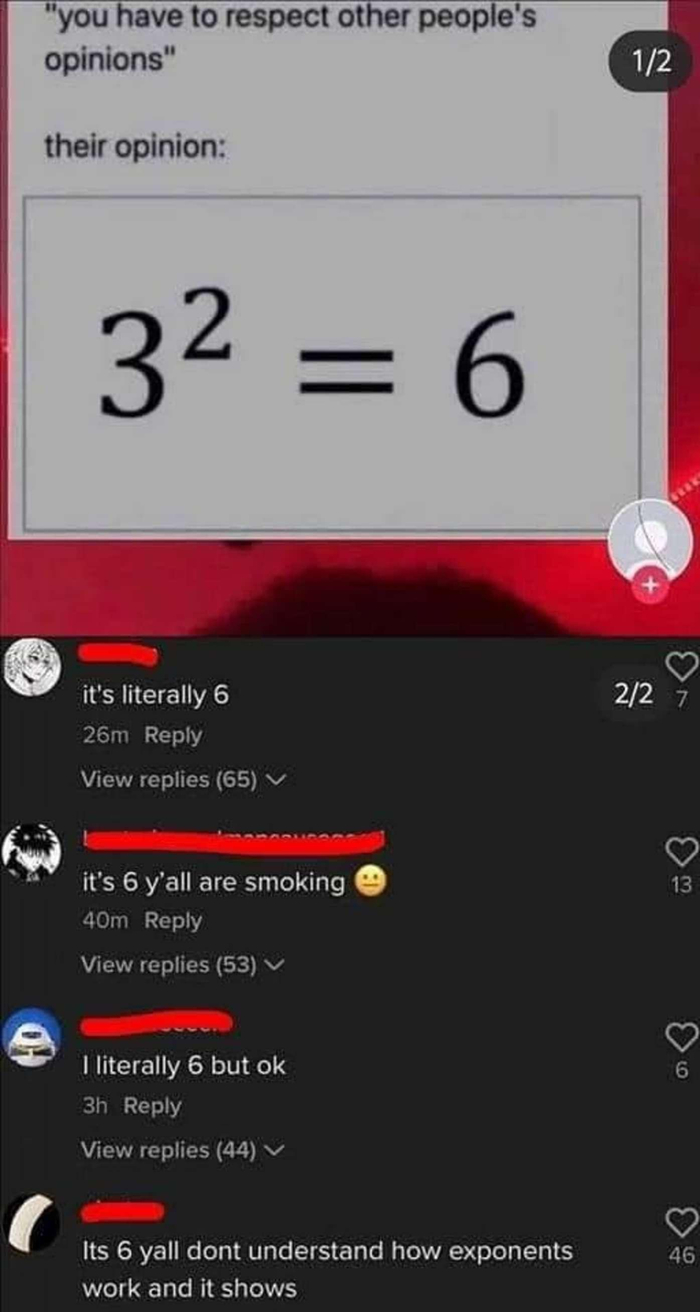Tap the 3² = 6 image card
The image size is (700, 1312).
(x=331, y=362)
